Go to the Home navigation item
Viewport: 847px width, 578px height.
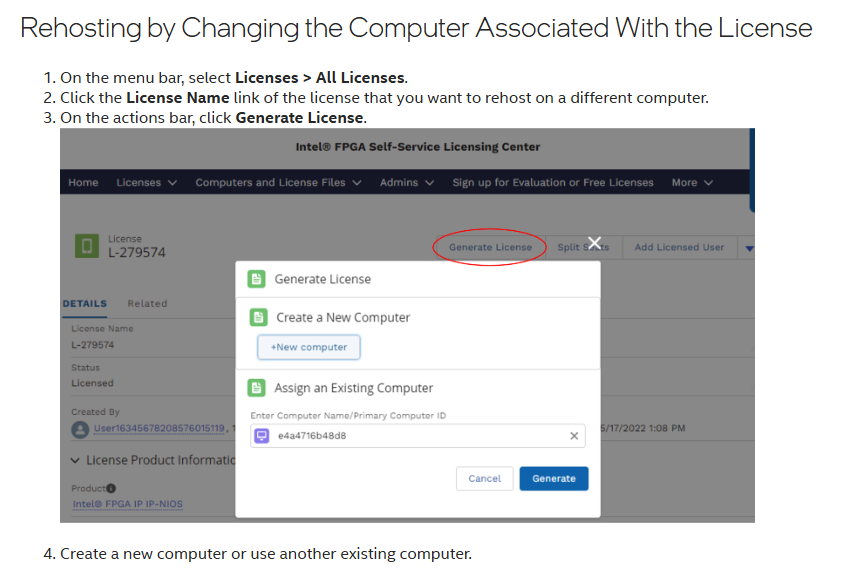pos(83,183)
